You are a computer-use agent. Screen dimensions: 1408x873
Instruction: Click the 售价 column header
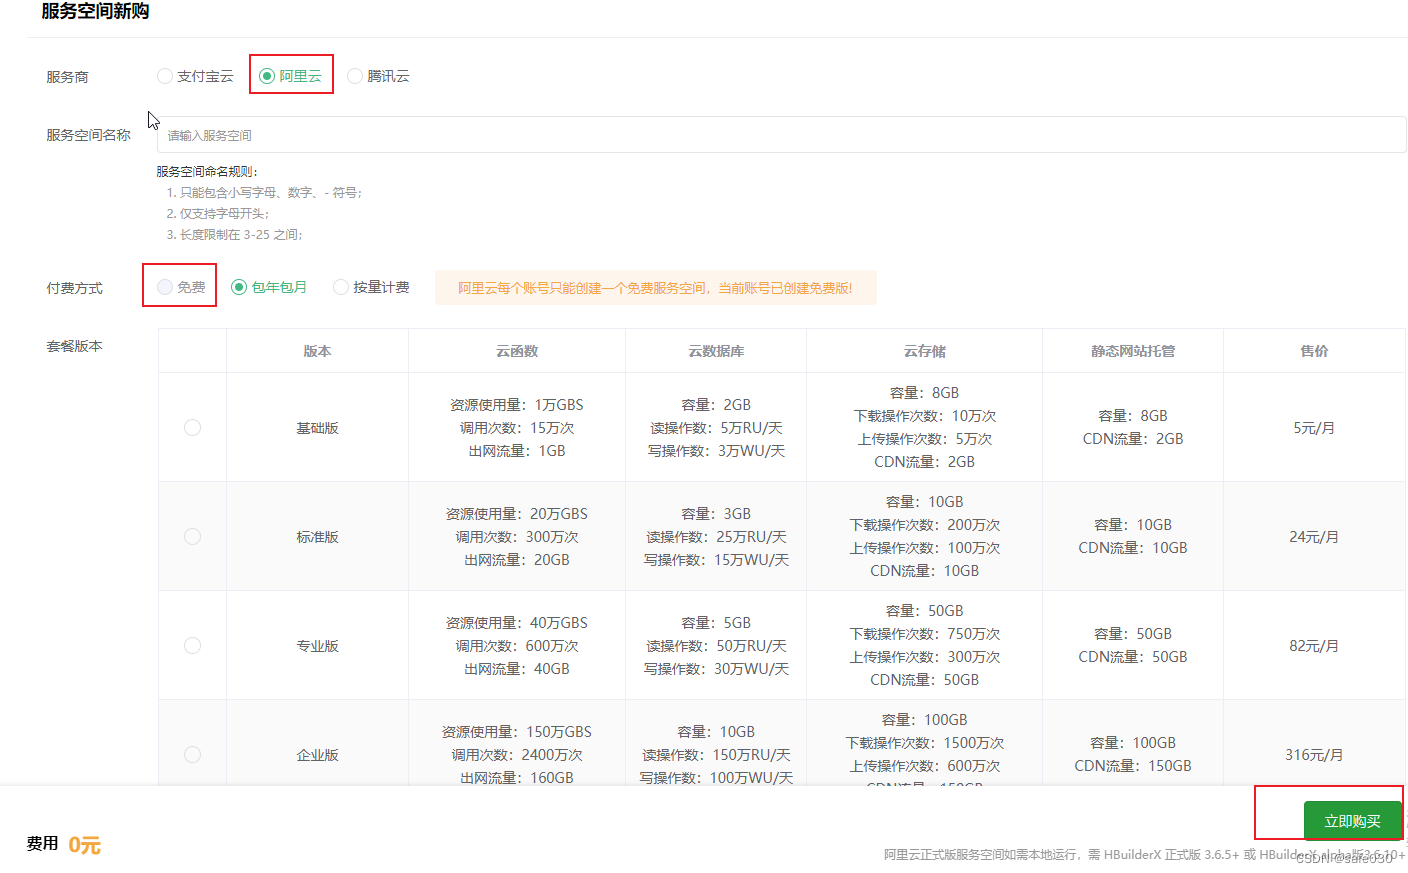(x=1314, y=351)
